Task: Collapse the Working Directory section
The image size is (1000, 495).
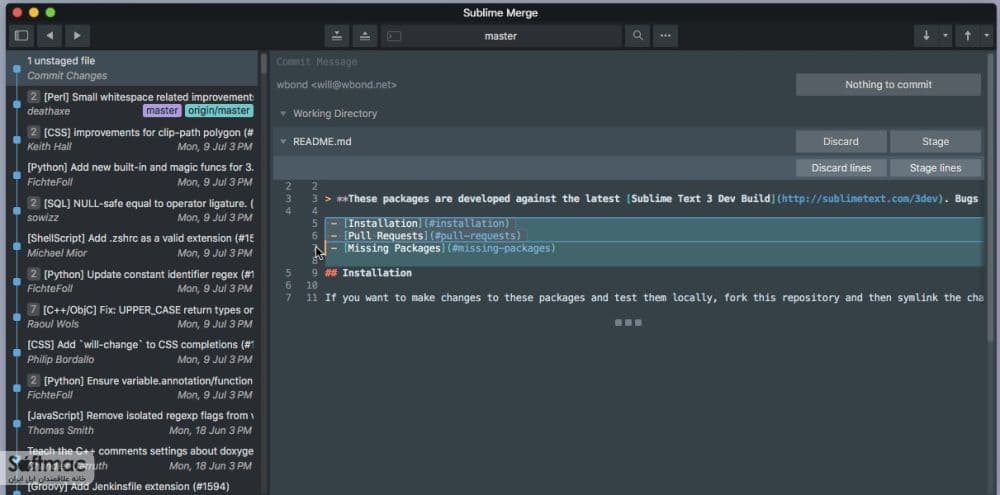Action: pyautogui.click(x=283, y=114)
